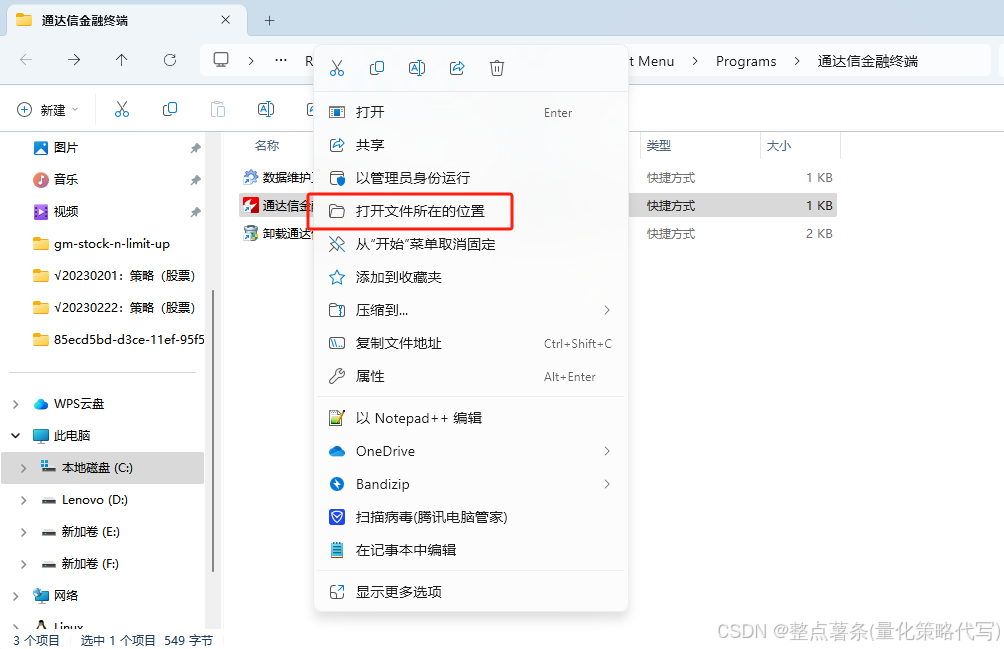
Task: Unpin 视频 using its pin icon
Action: tap(195, 212)
